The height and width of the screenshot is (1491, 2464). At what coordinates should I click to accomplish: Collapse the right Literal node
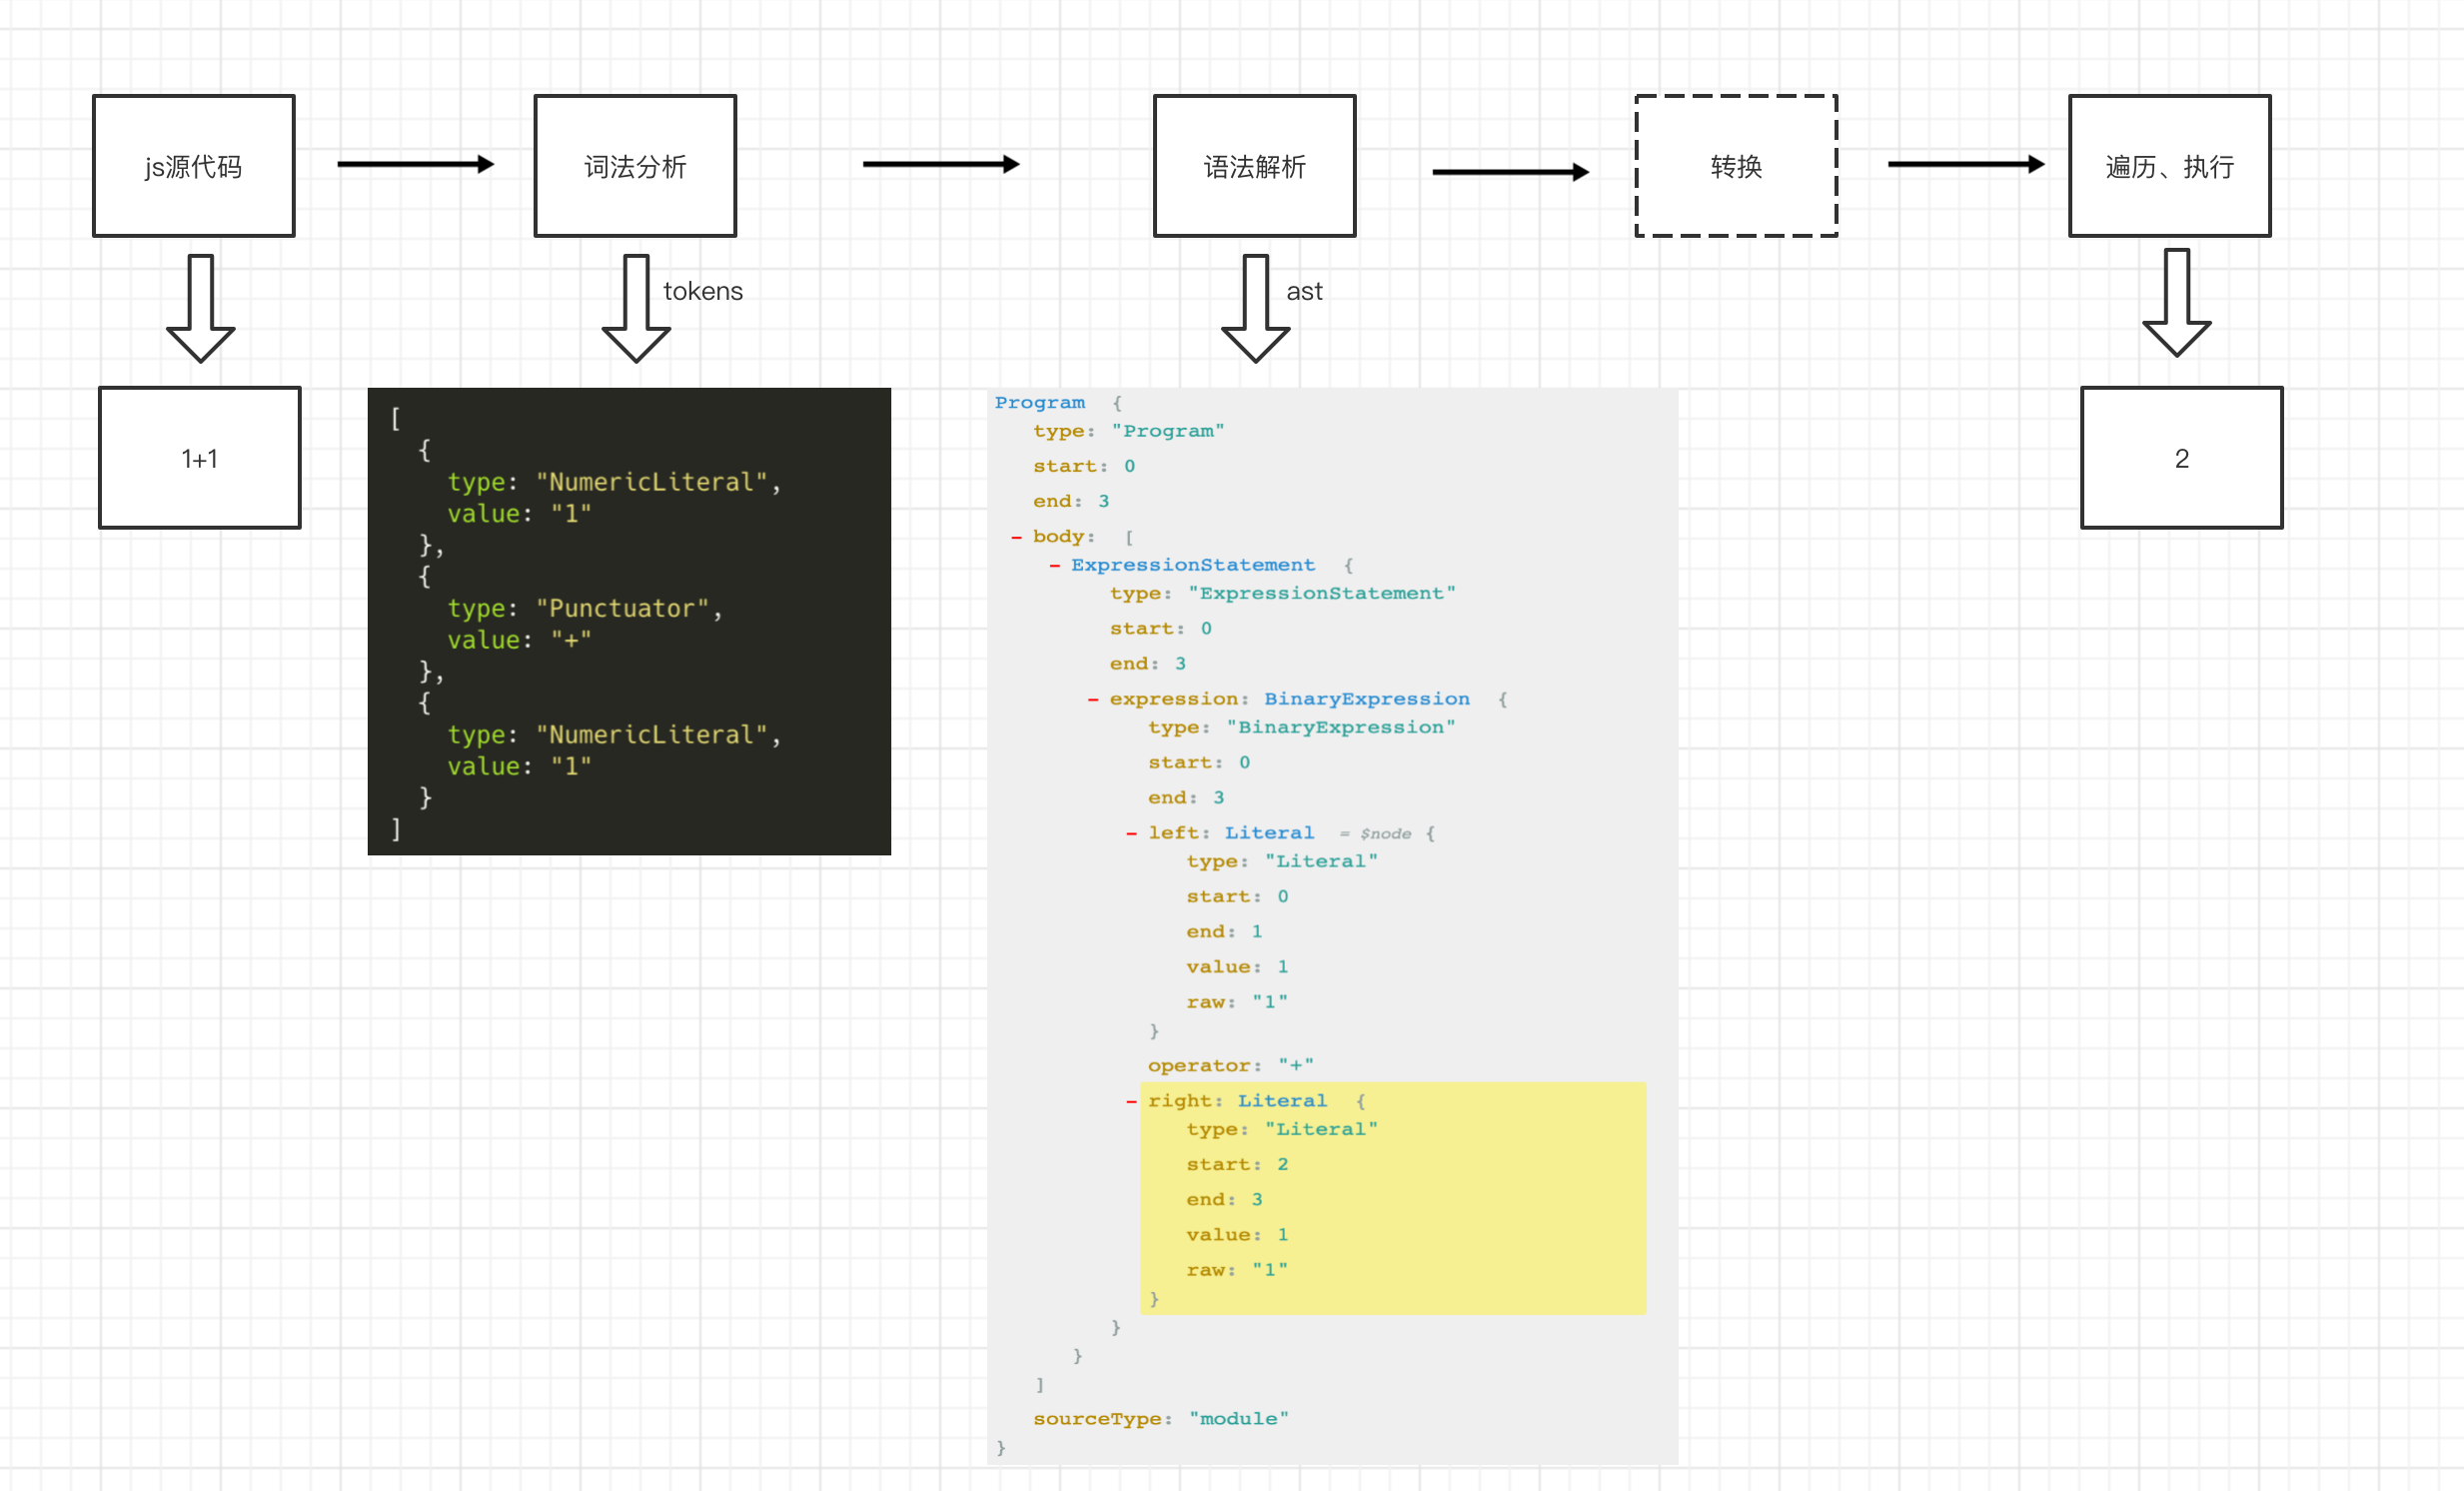[x=1131, y=1102]
